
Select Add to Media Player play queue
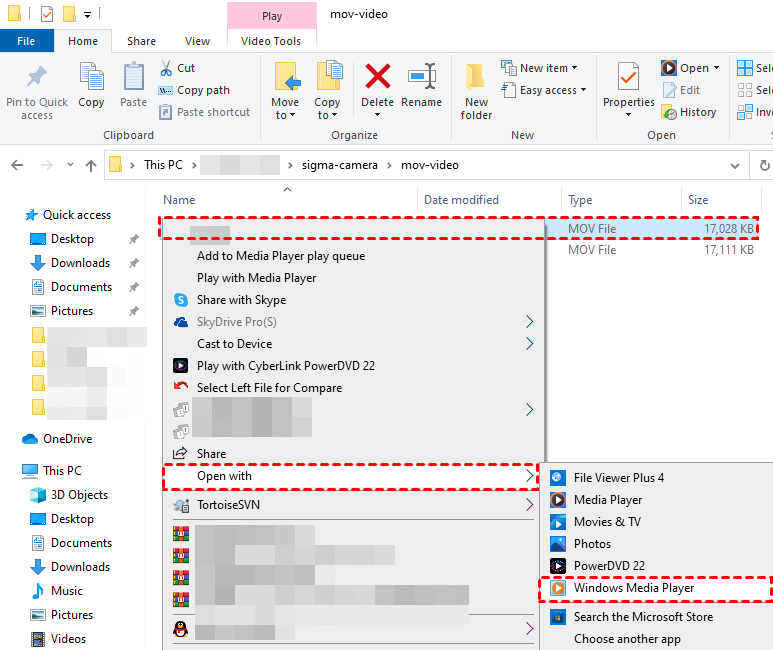click(x=281, y=256)
